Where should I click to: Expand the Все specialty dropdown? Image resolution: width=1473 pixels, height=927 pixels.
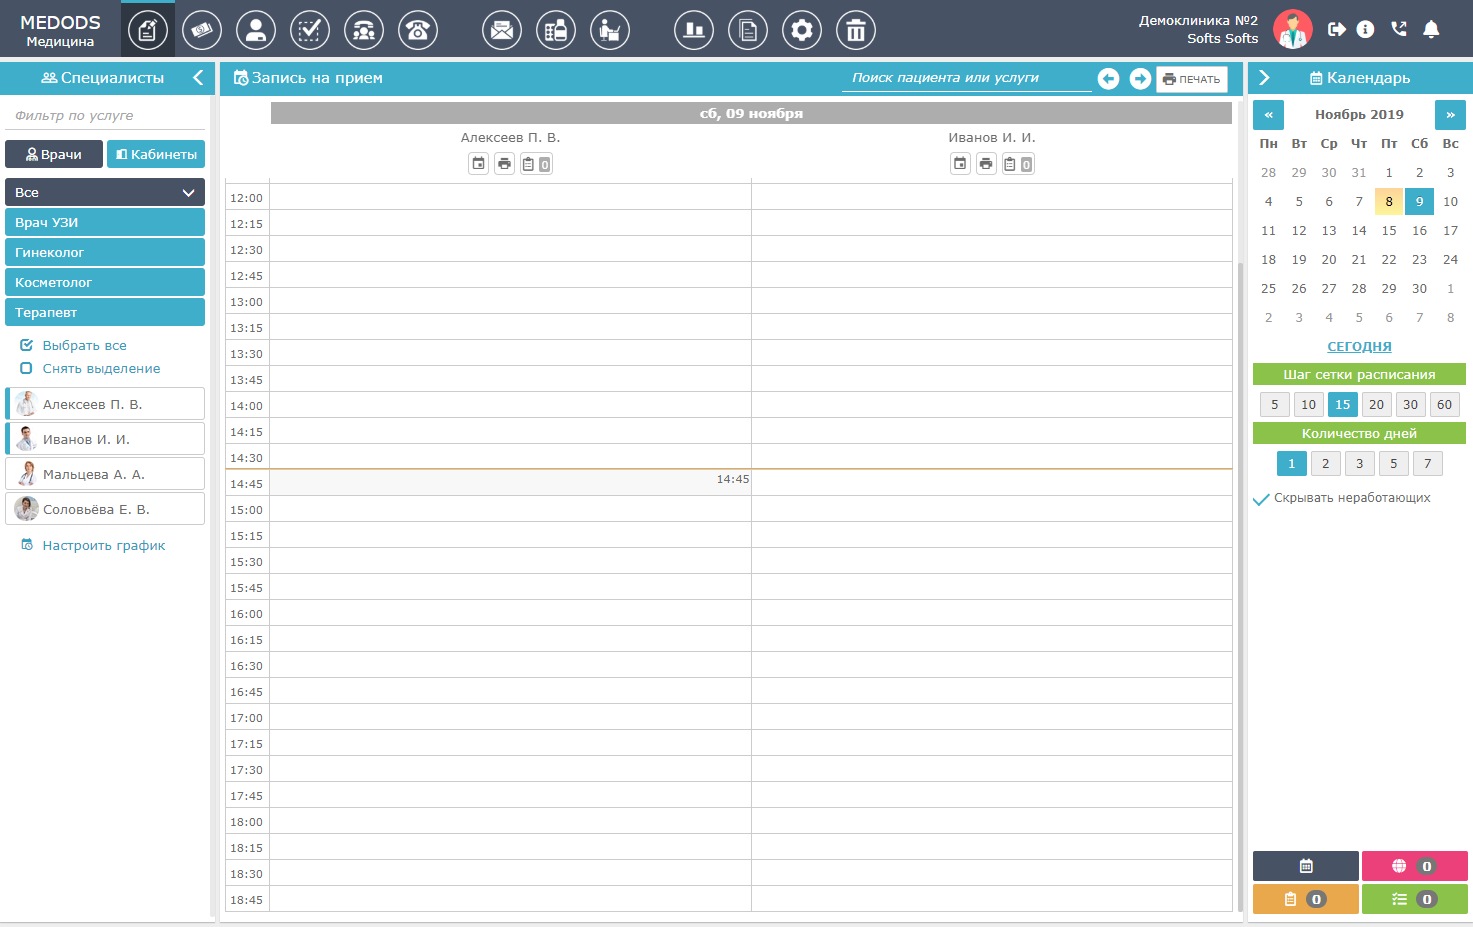pyautogui.click(x=105, y=192)
